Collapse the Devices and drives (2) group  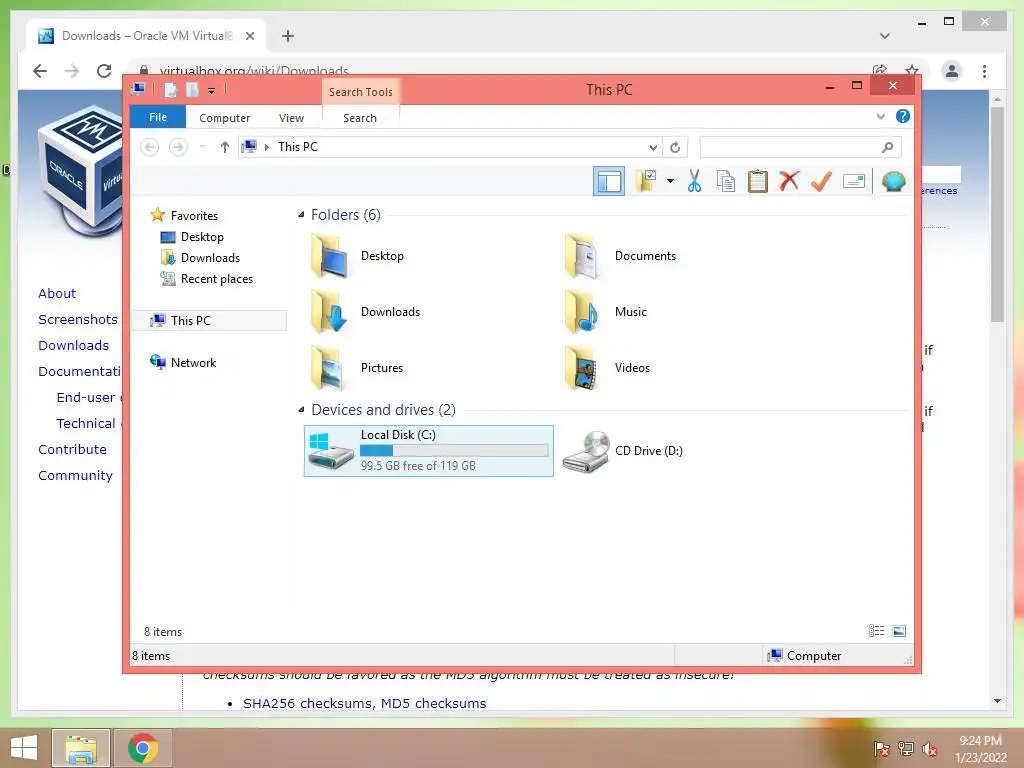click(x=301, y=409)
